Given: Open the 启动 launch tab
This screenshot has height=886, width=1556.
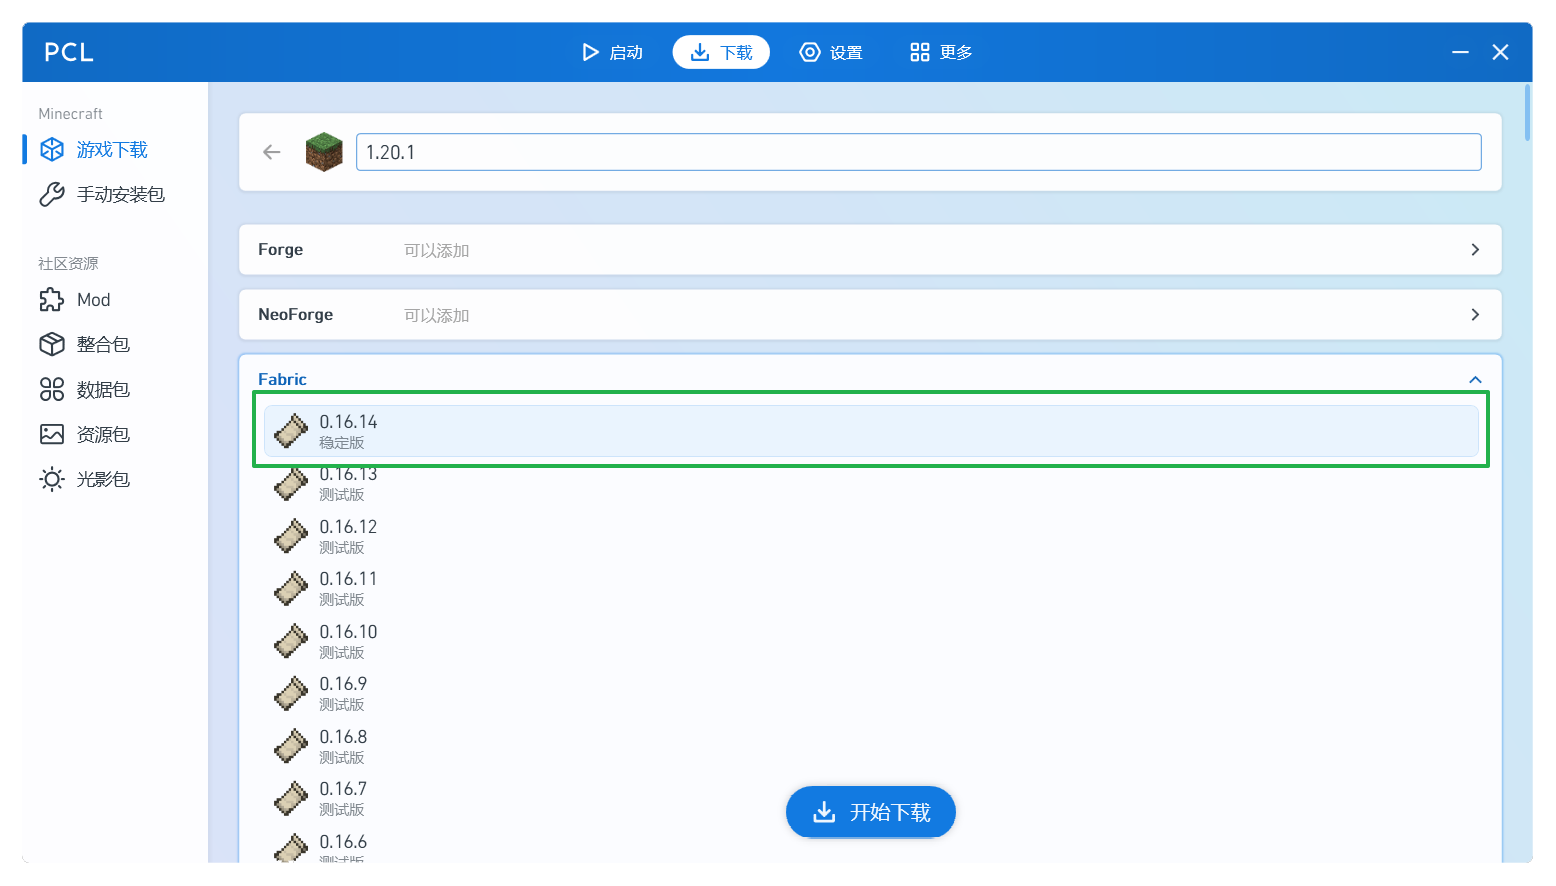Looking at the screenshot, I should [612, 52].
